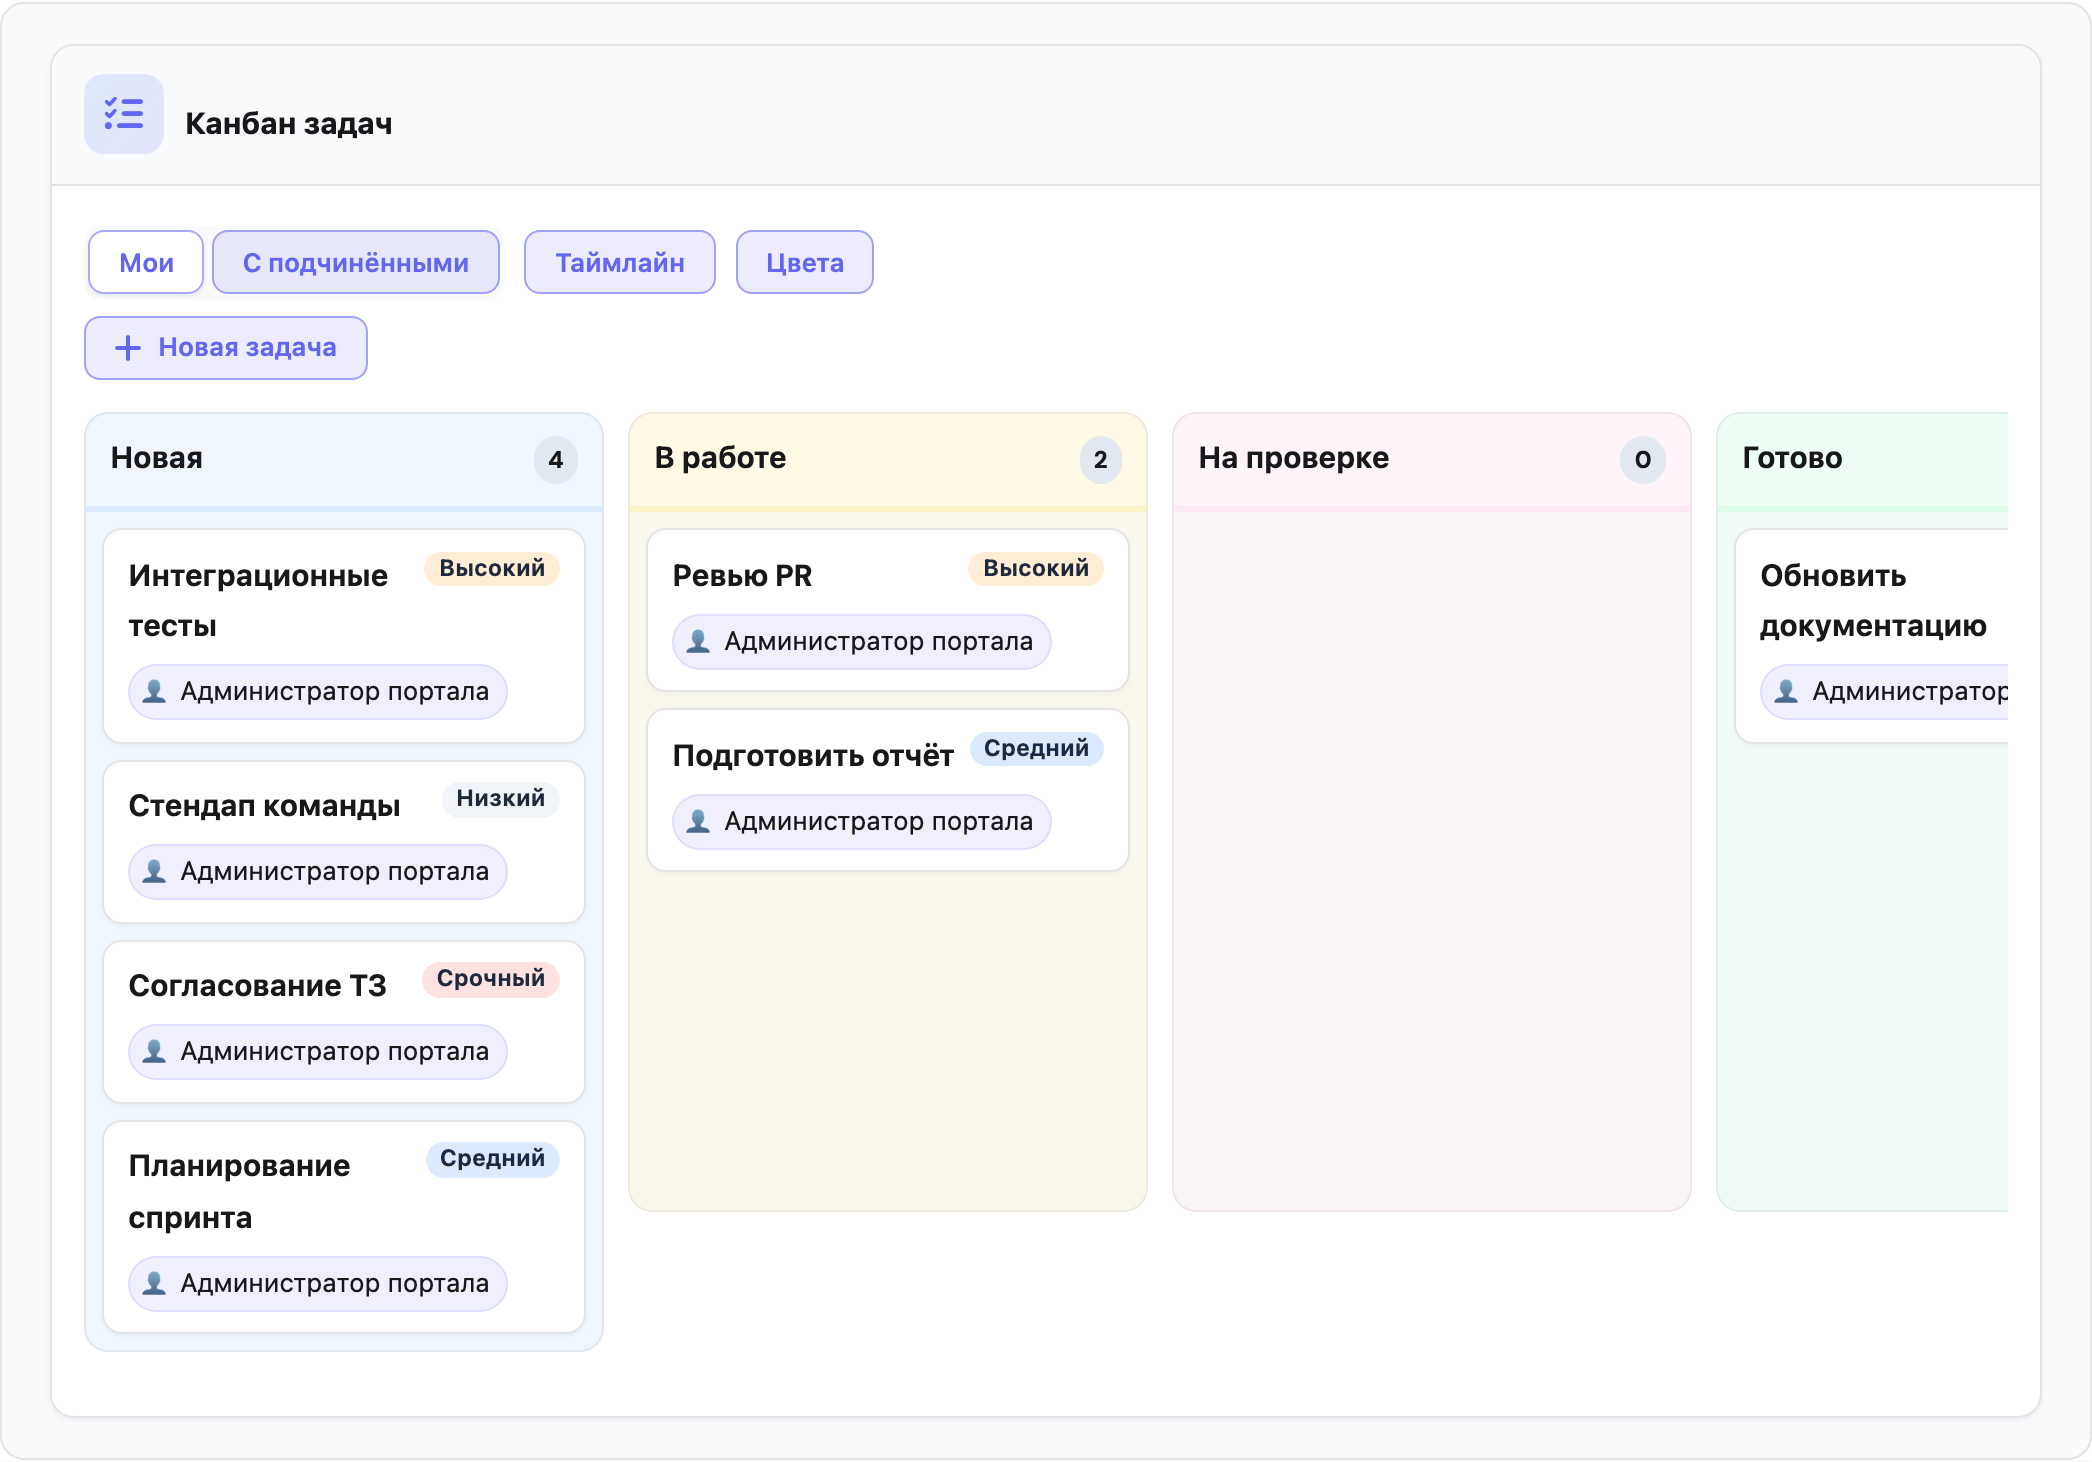Click Средний badge on Подготовить отчёт
Image resolution: width=2092 pixels, height=1462 pixels.
click(x=1037, y=748)
